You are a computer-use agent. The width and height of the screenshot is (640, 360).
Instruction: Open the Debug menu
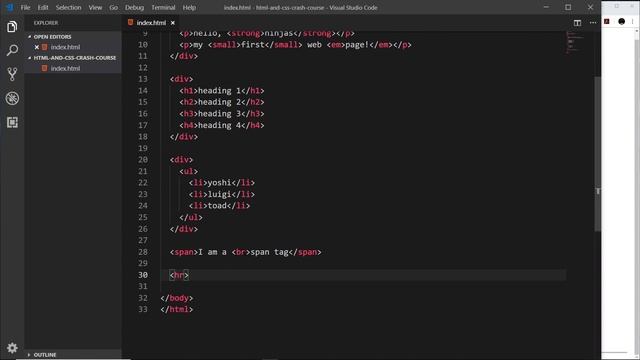click(134, 7)
